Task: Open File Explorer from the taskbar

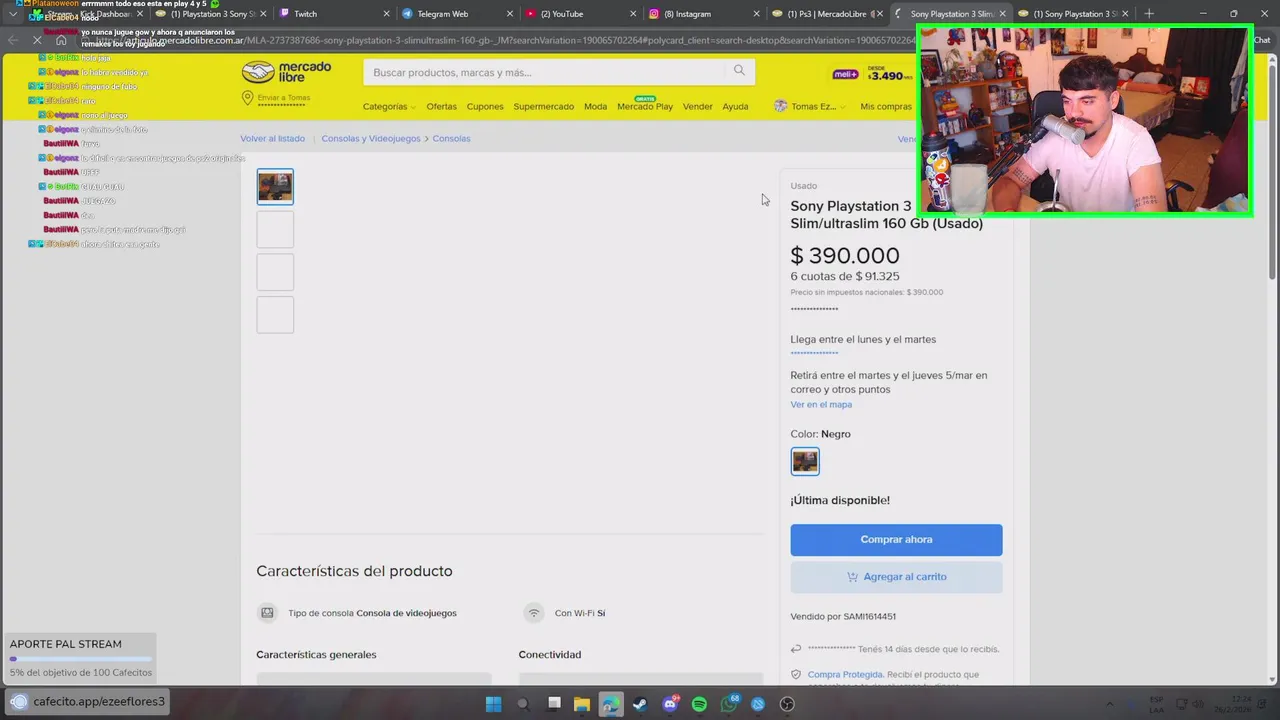Action: pos(581,704)
